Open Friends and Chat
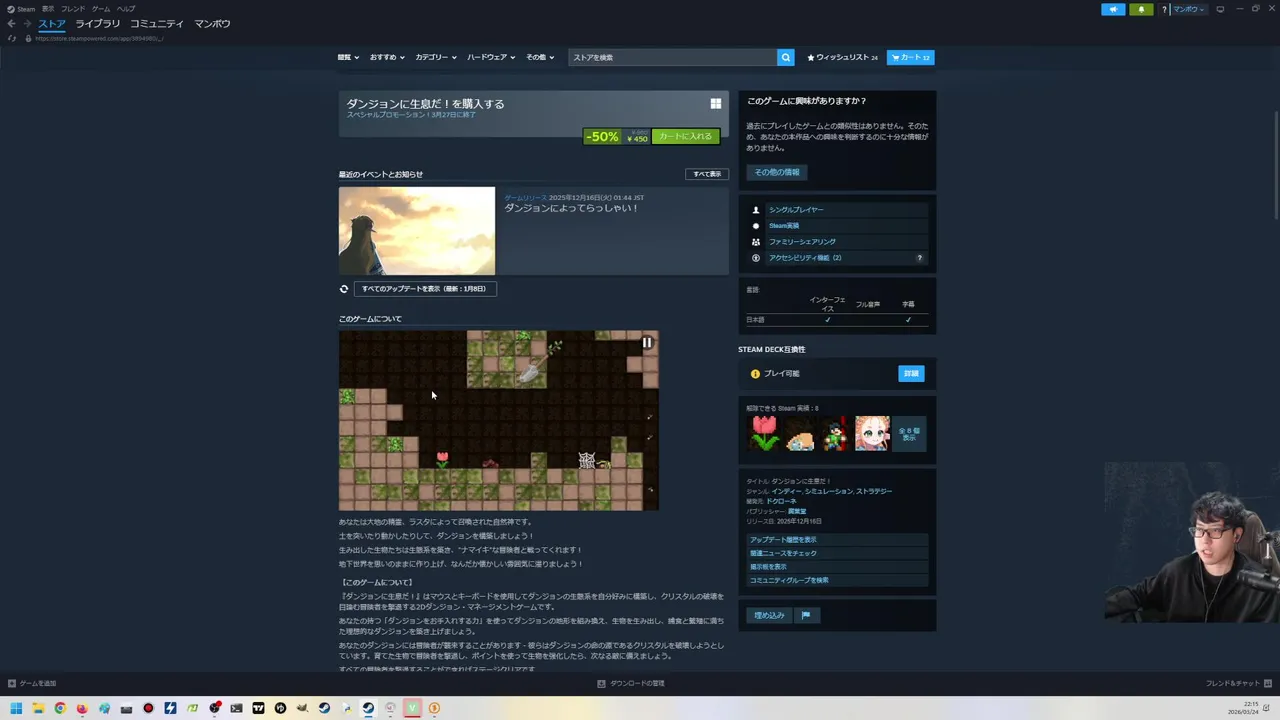1280x720 pixels. tap(1238, 683)
